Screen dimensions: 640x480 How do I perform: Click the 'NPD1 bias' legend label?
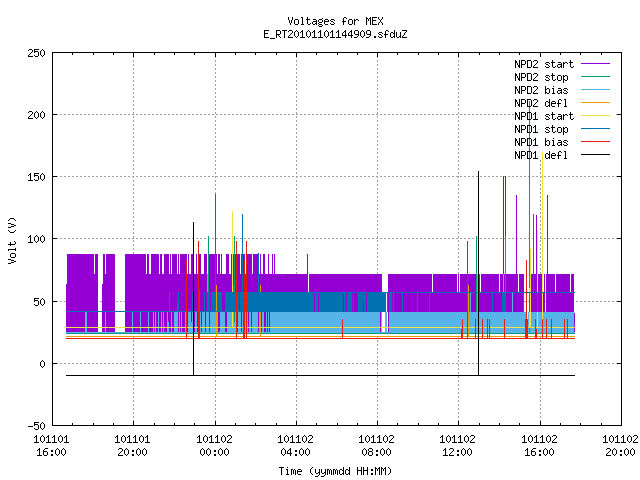(x=541, y=142)
